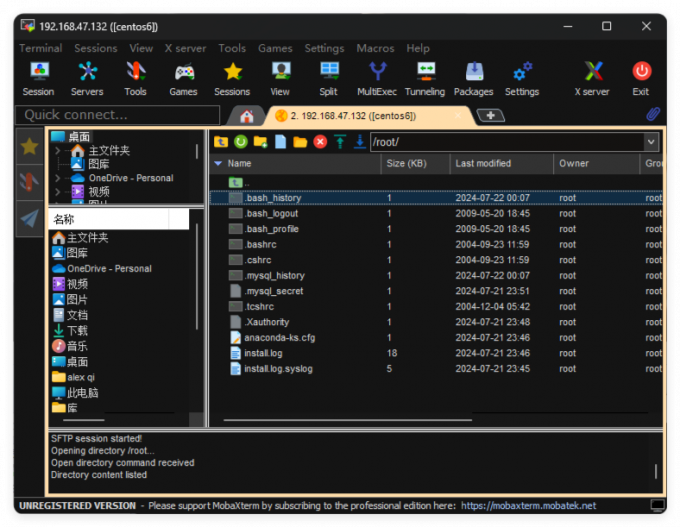The image size is (680, 527).
Task: Focus the Quick connect field
Action: point(118,115)
